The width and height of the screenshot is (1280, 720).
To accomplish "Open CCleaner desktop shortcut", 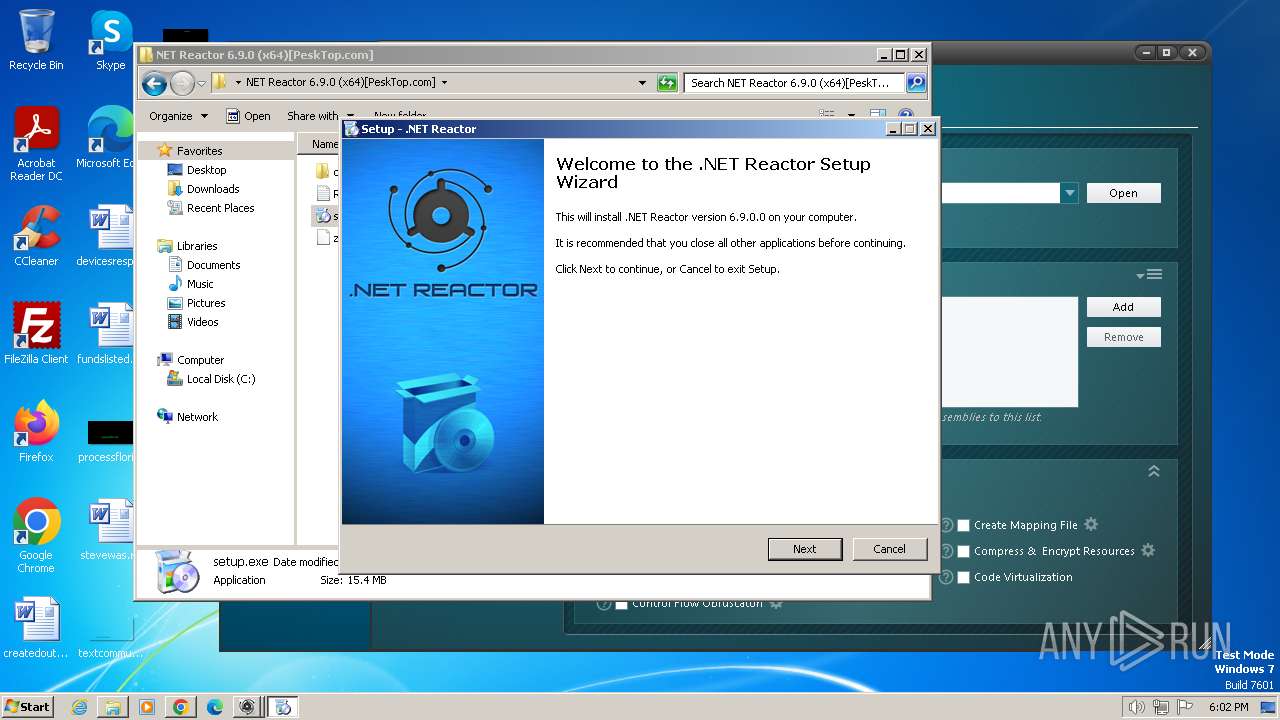I will coord(36,236).
